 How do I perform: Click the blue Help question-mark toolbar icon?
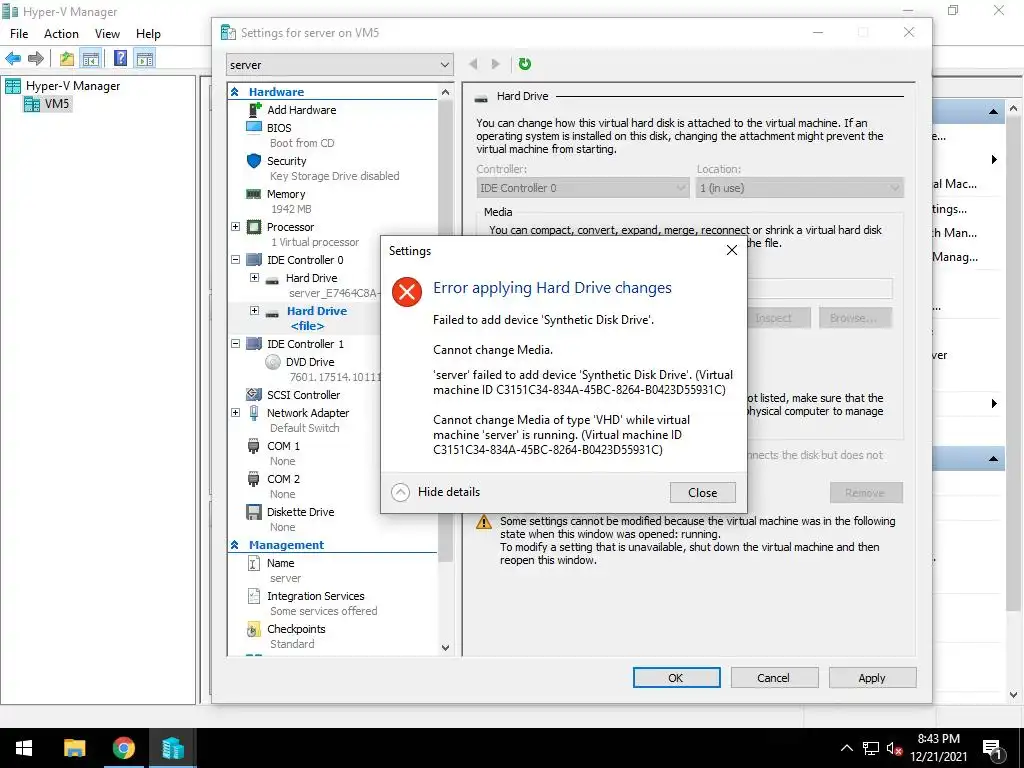coord(120,58)
